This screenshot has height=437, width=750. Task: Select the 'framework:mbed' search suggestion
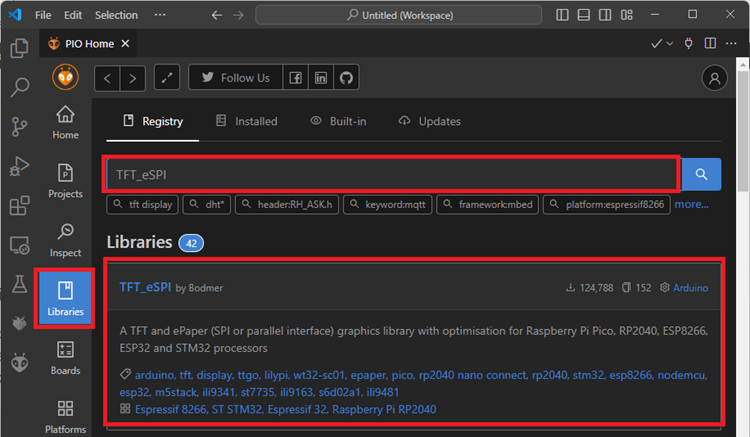(x=487, y=205)
